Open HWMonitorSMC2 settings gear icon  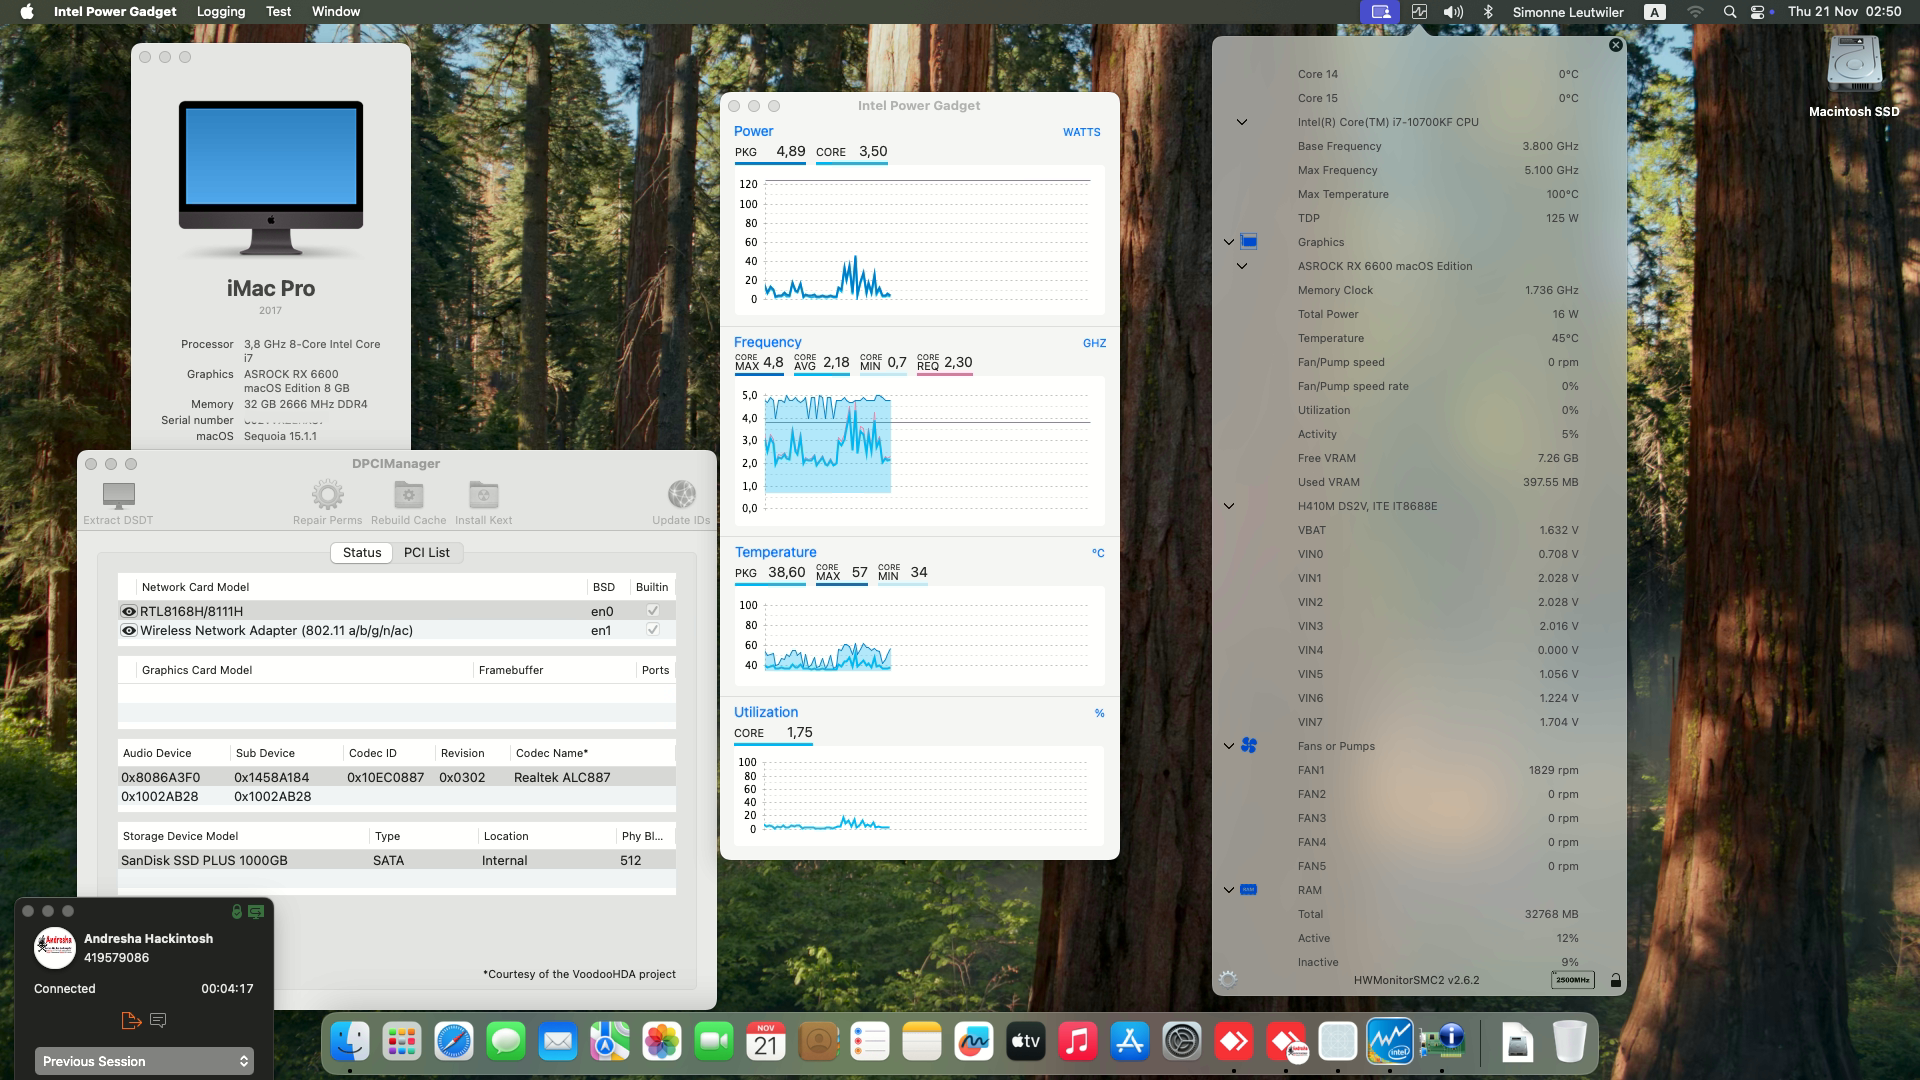1228,980
